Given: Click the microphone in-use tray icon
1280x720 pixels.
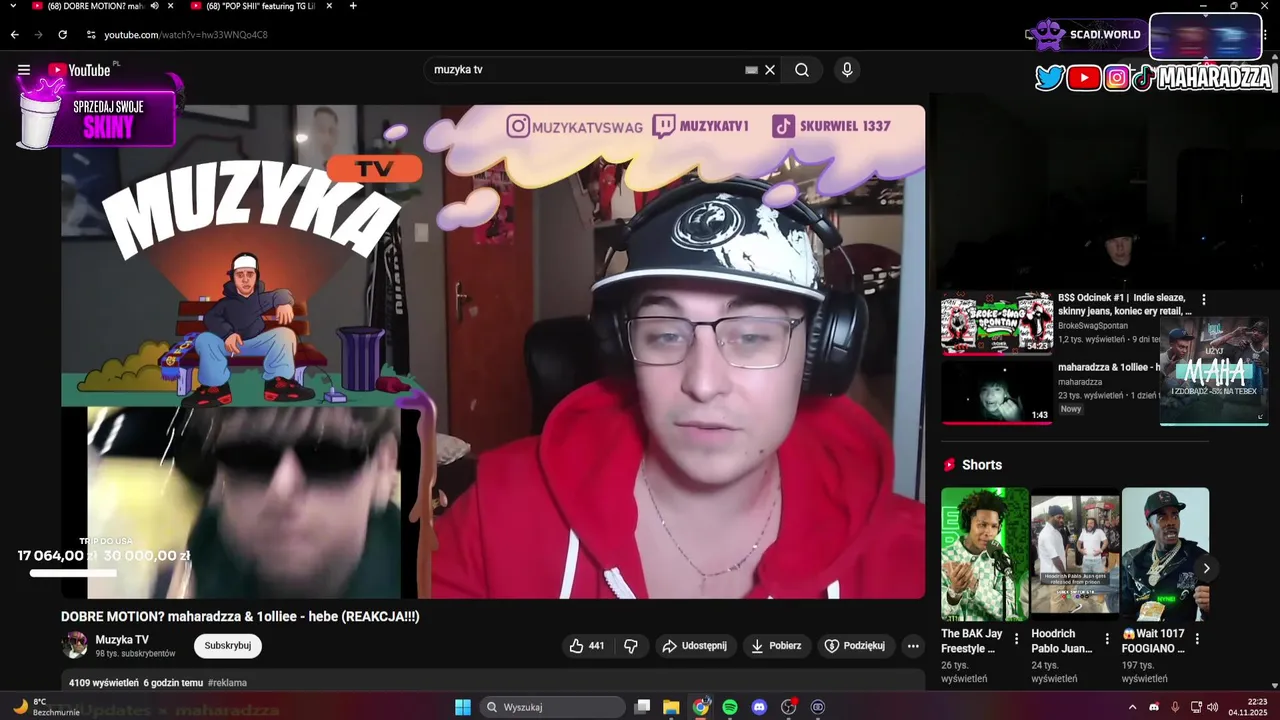Looking at the screenshot, I should tap(1175, 707).
